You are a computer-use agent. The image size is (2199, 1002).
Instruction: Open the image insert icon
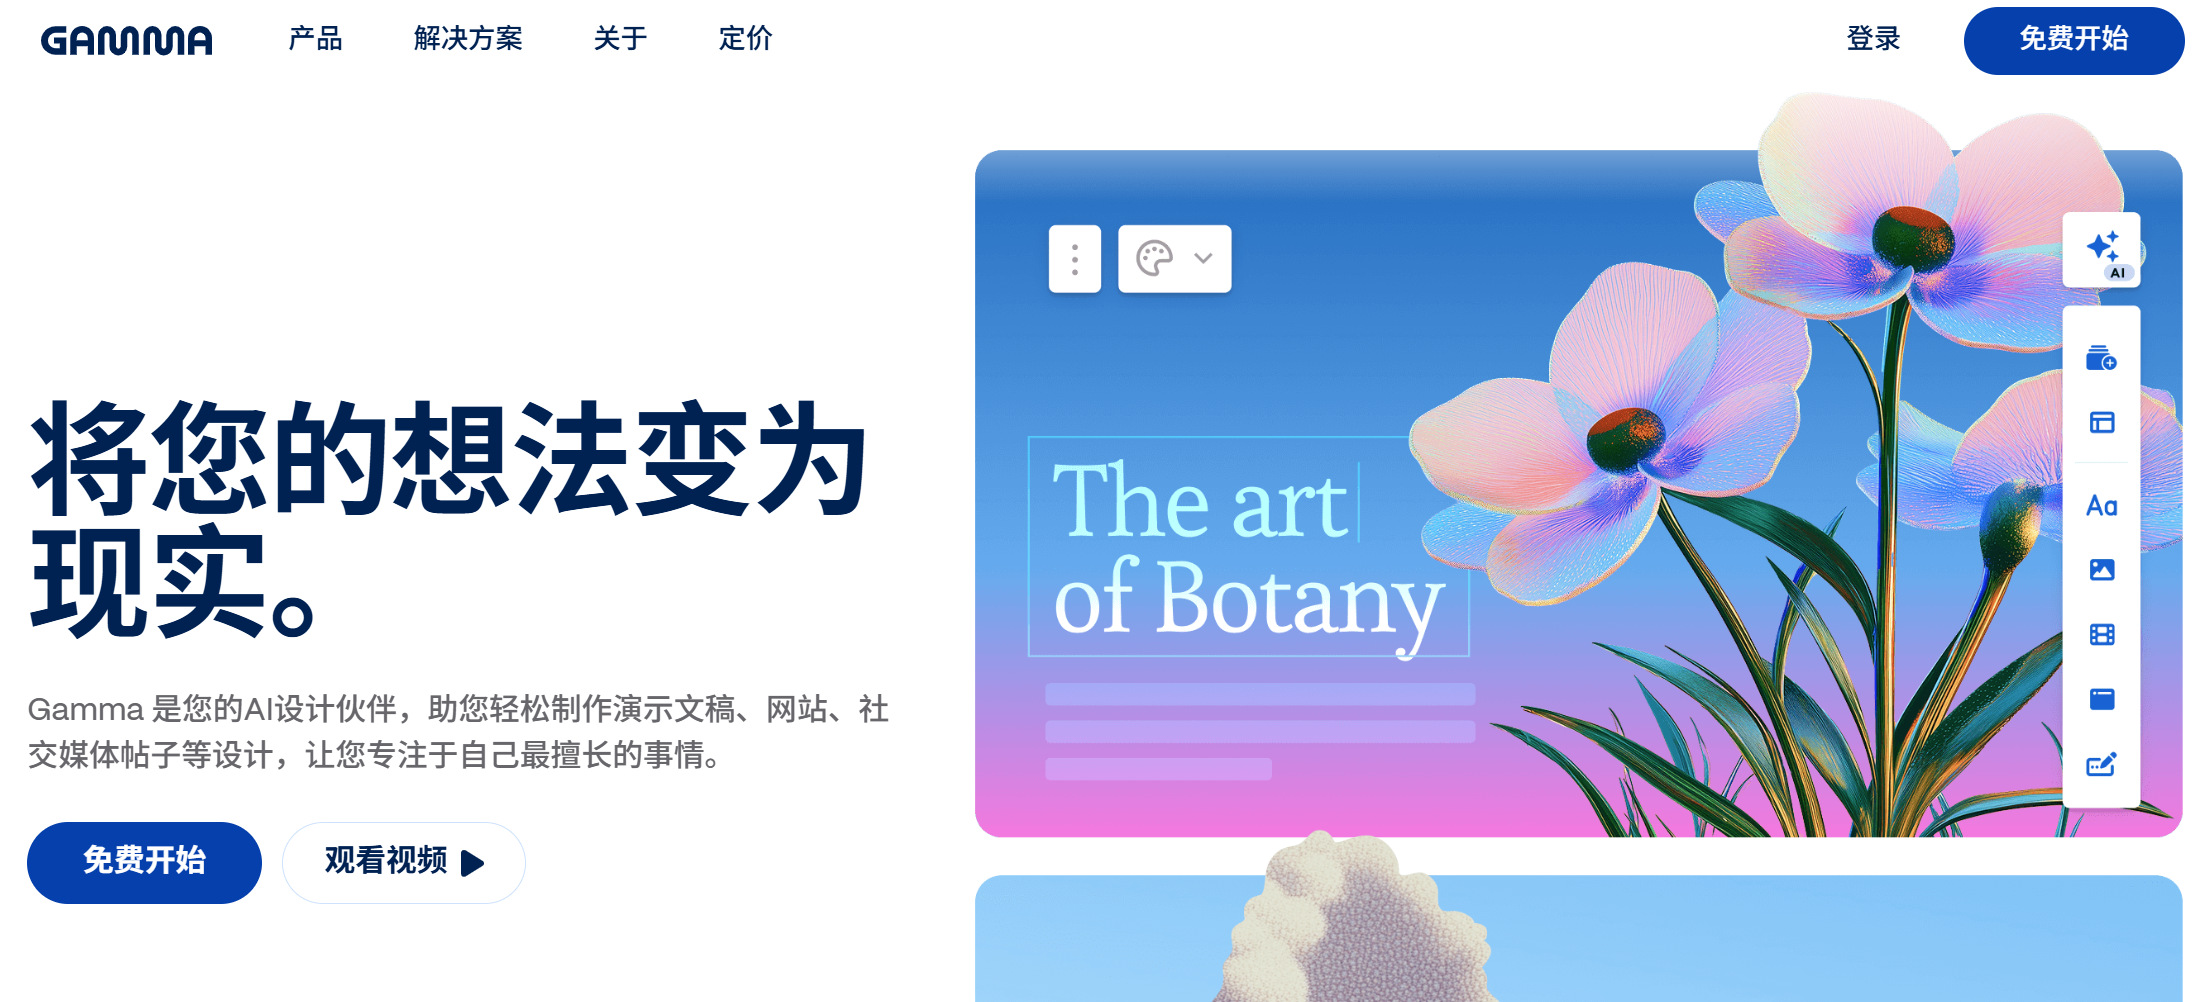[x=2101, y=570]
